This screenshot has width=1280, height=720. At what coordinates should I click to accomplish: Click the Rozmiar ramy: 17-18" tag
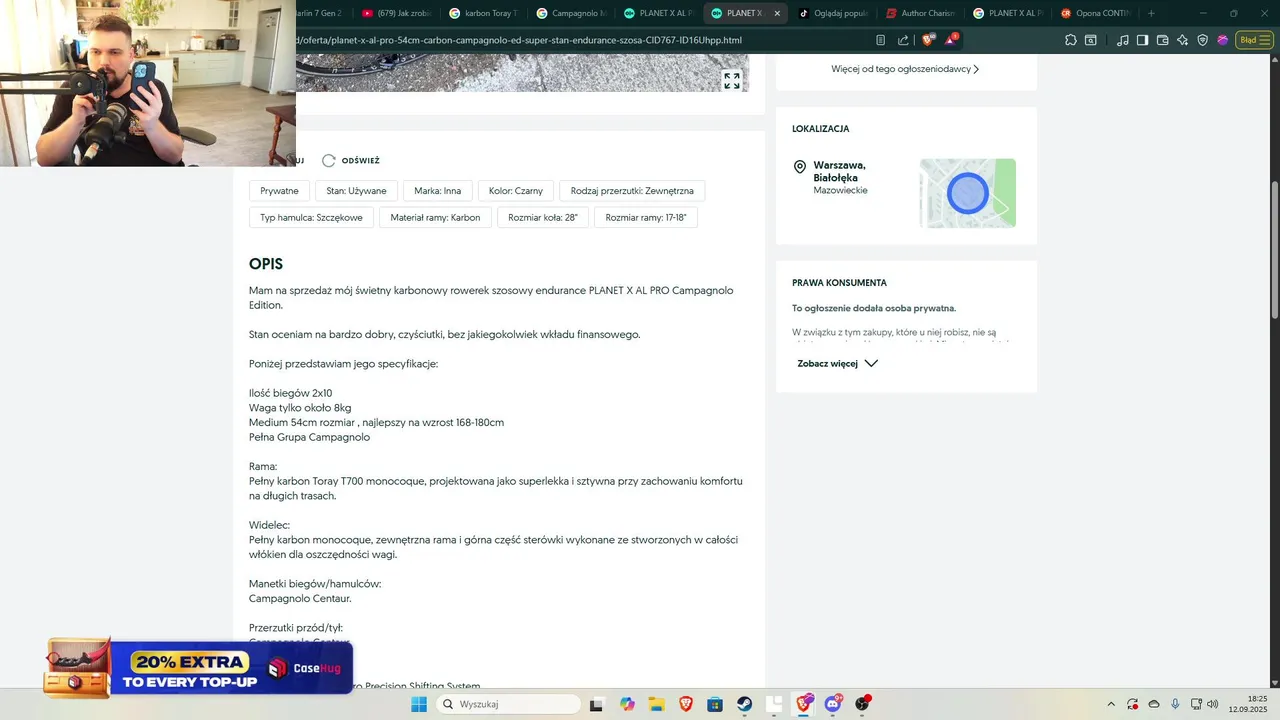click(646, 217)
